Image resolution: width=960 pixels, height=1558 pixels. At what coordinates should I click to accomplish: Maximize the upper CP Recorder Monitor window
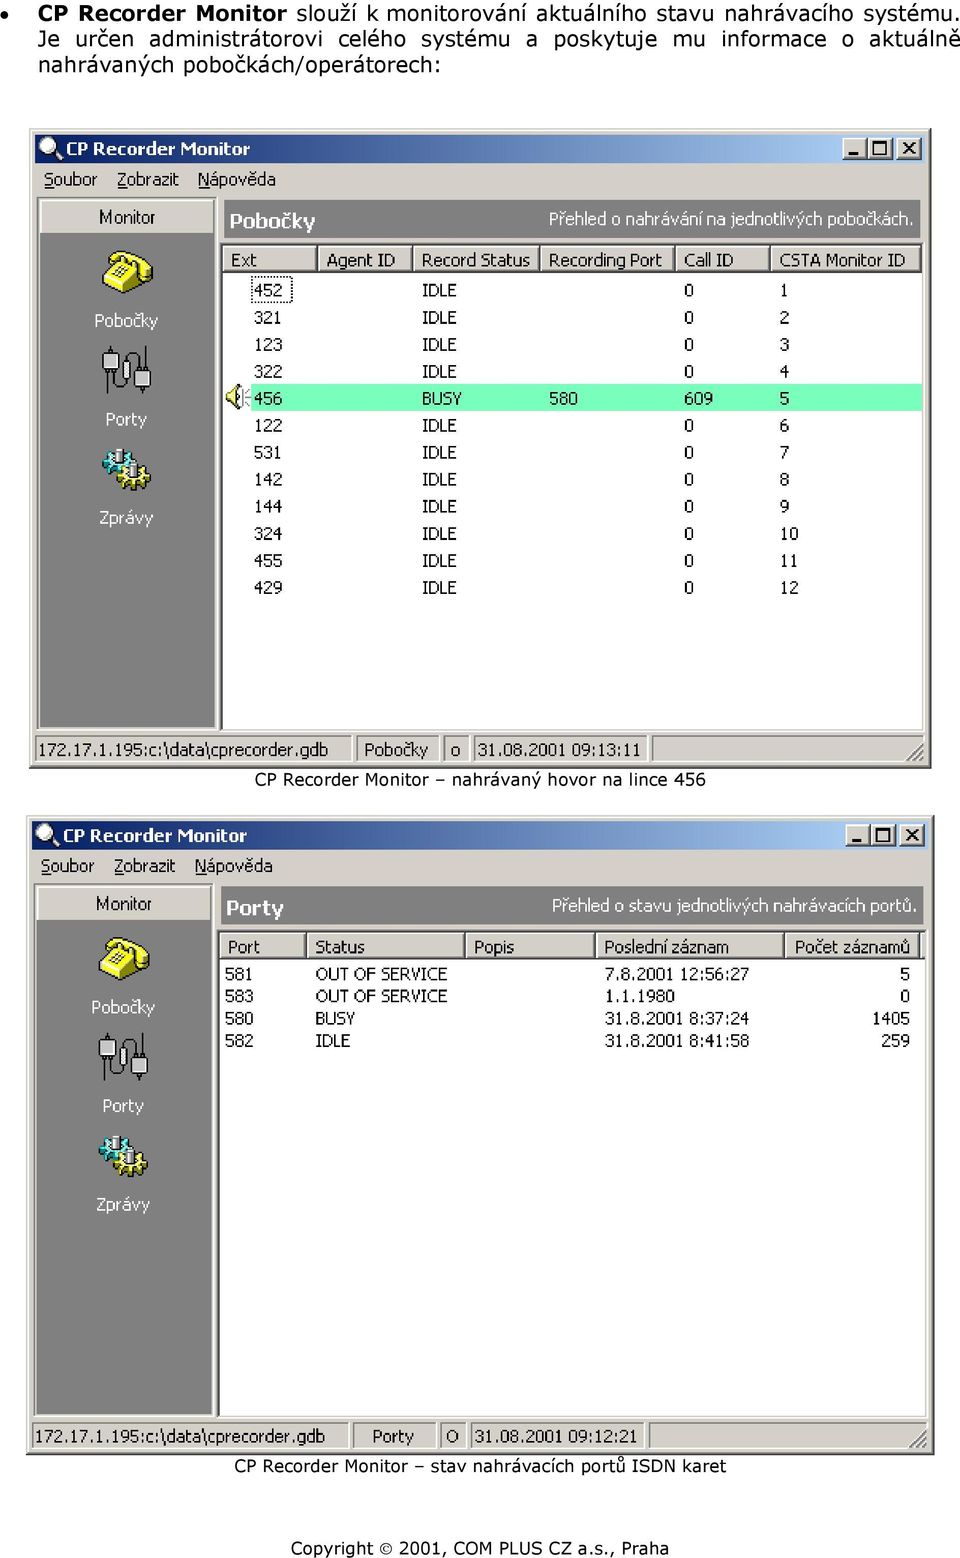[880, 148]
